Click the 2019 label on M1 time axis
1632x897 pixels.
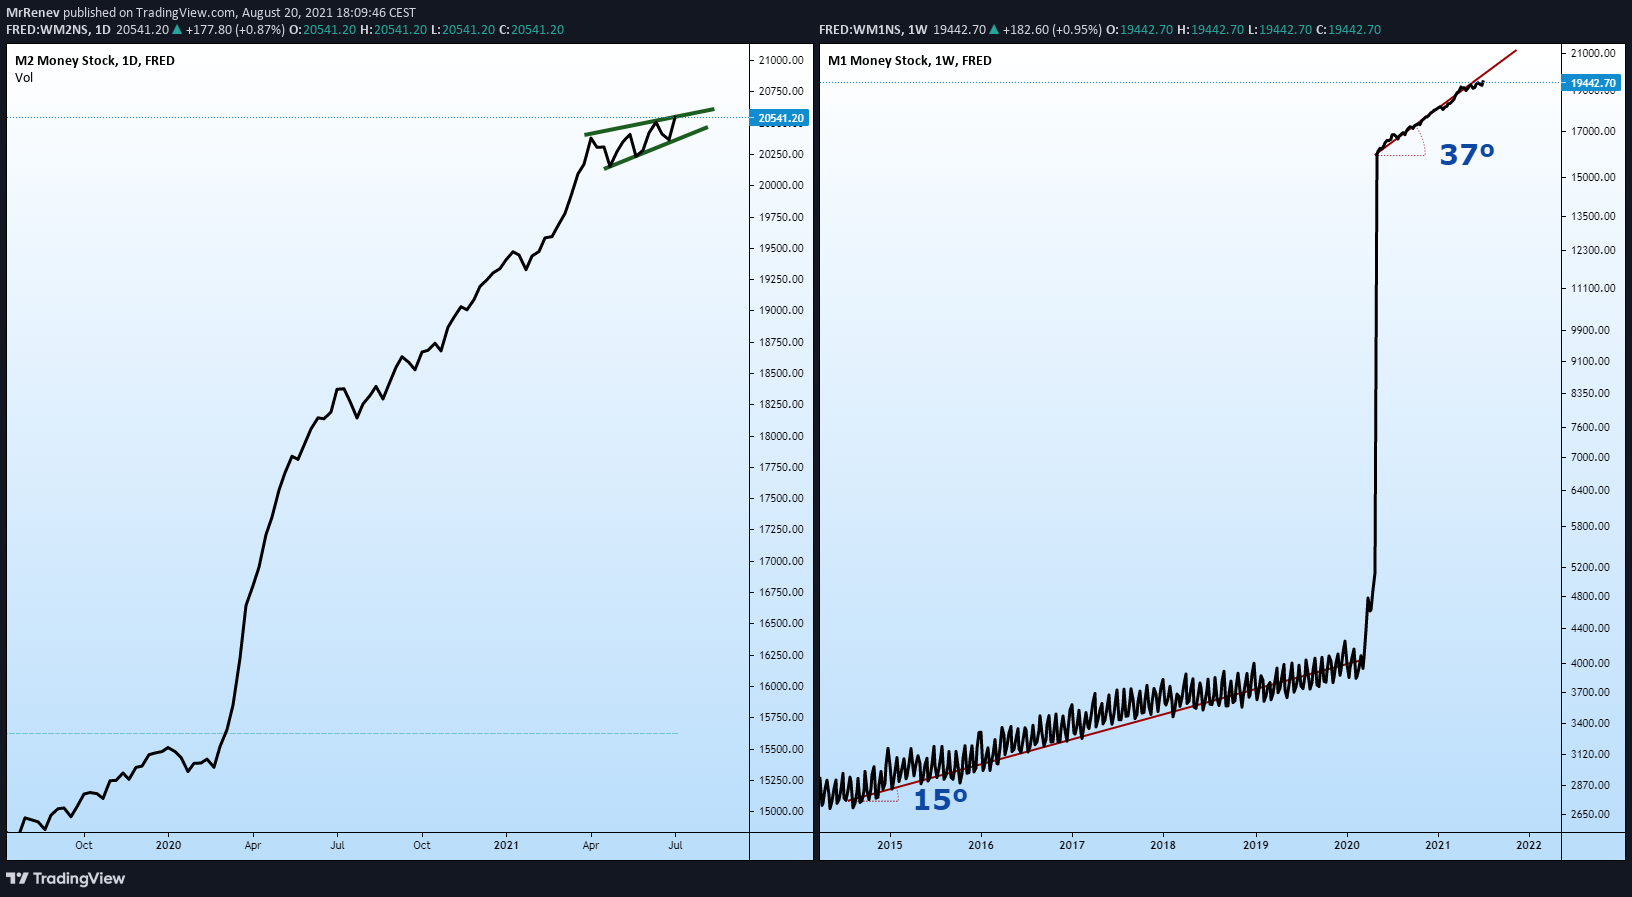tap(1256, 845)
